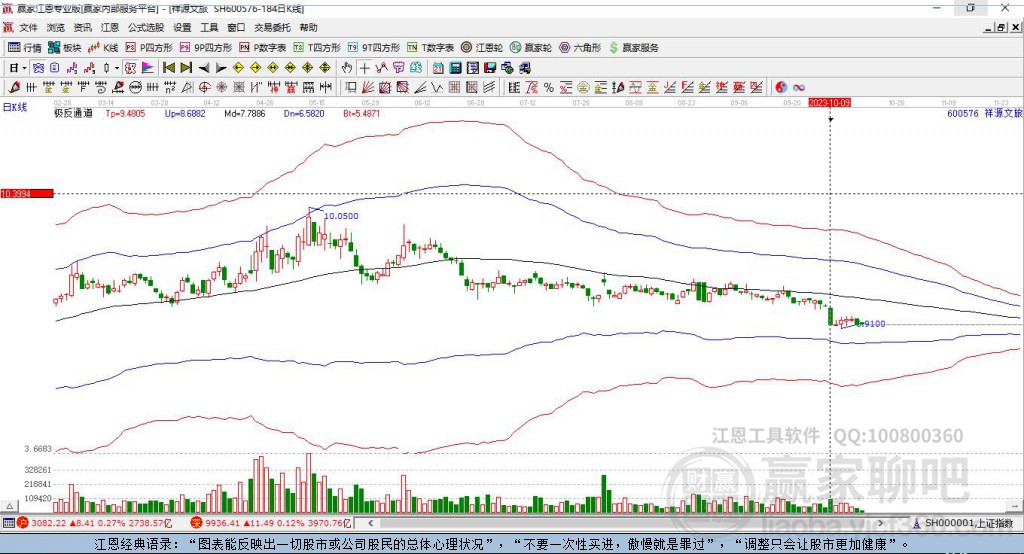Jump to last bar with green skip-forward icon

pyautogui.click(x=186, y=68)
